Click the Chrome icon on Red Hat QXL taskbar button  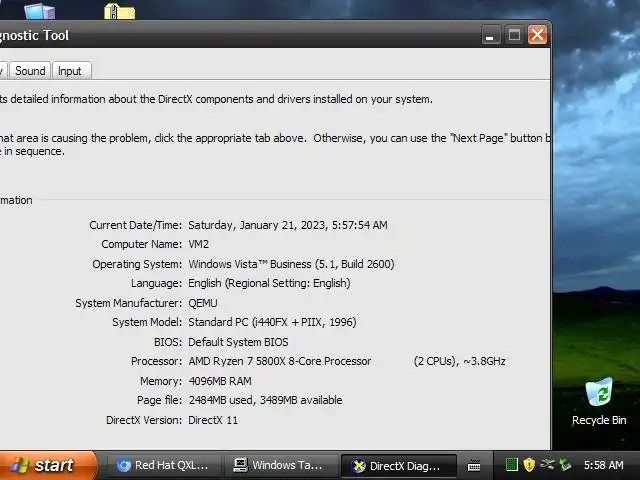(123, 465)
